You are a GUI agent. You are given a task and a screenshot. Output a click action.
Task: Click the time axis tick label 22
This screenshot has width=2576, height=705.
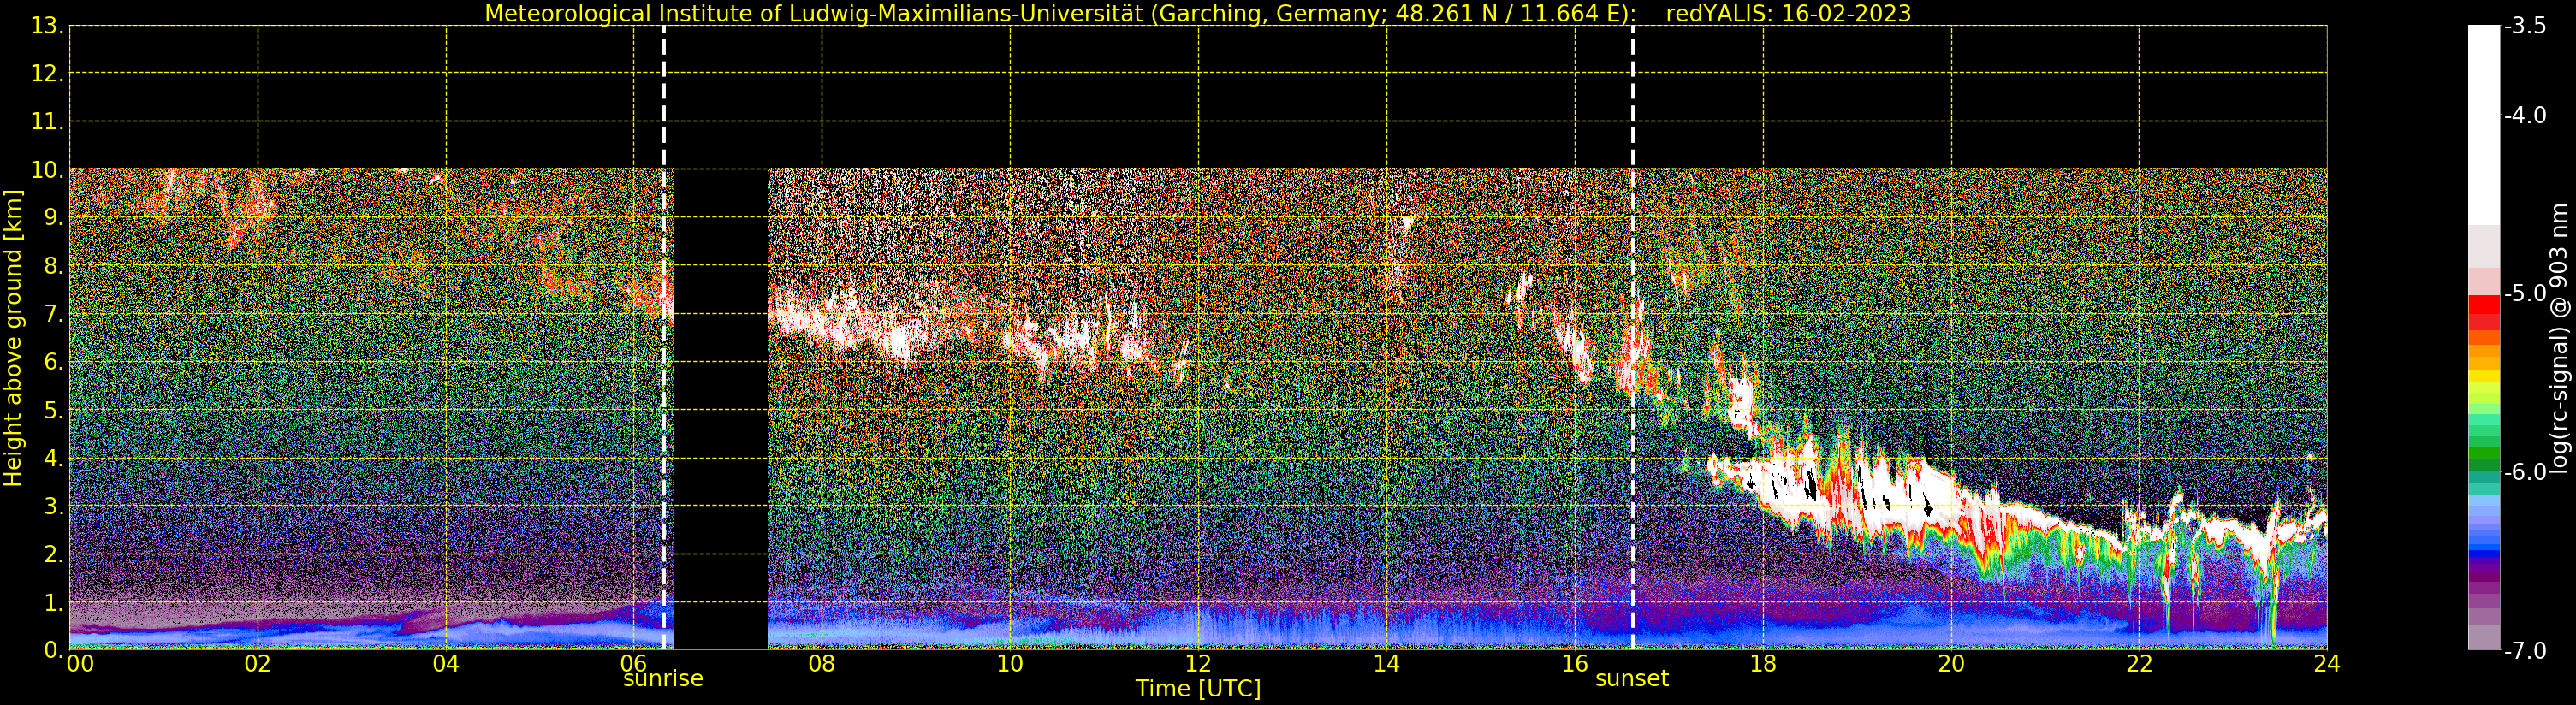(x=2139, y=664)
